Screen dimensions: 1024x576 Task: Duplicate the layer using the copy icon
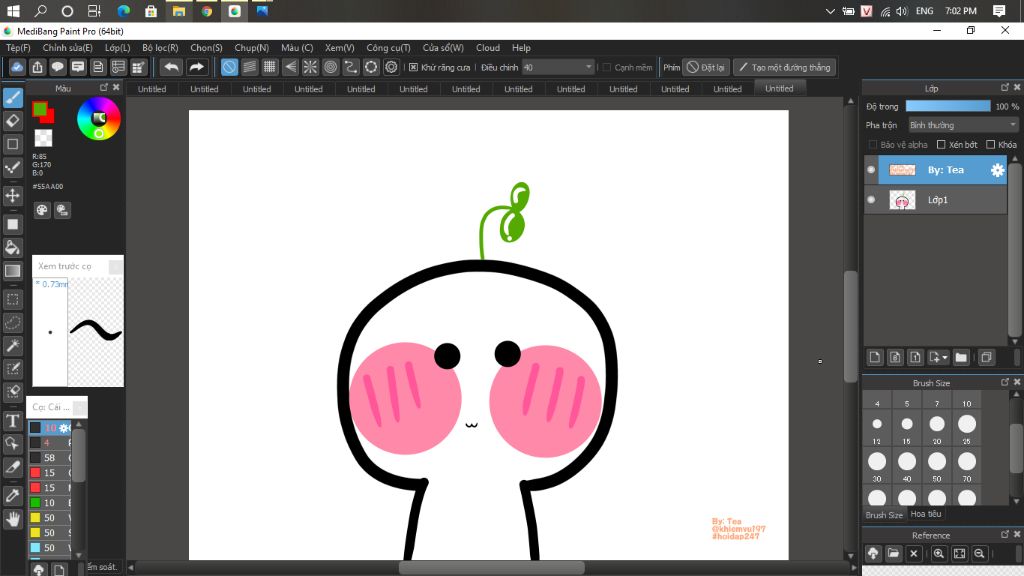[986, 357]
